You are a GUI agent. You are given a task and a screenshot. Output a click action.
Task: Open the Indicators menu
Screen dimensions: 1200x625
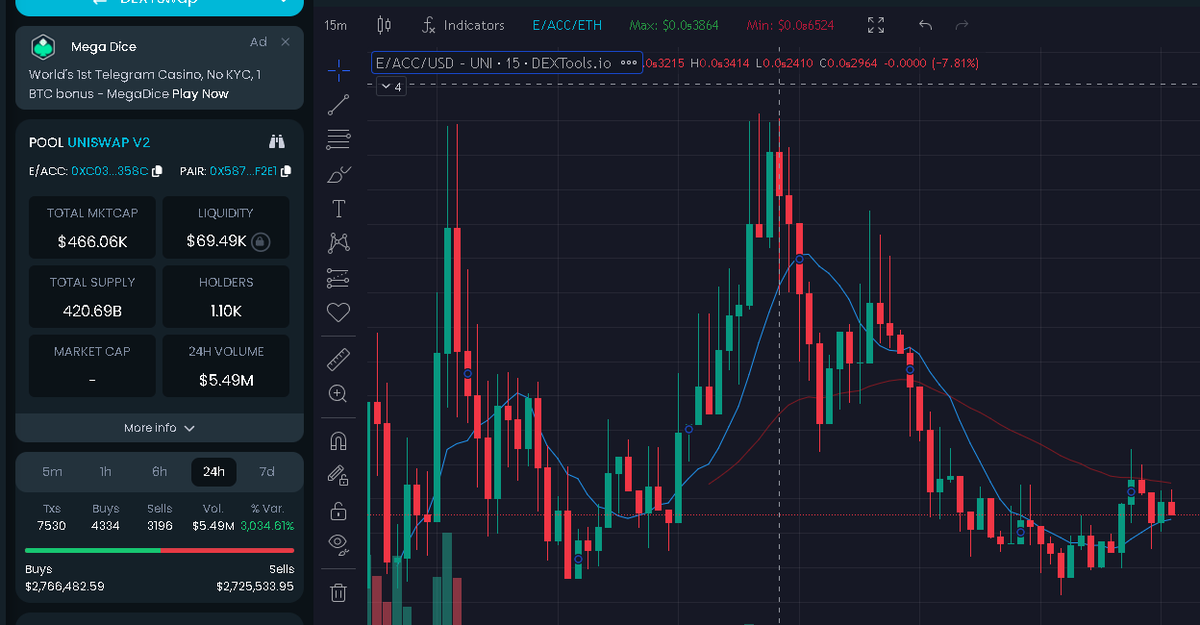(x=463, y=25)
